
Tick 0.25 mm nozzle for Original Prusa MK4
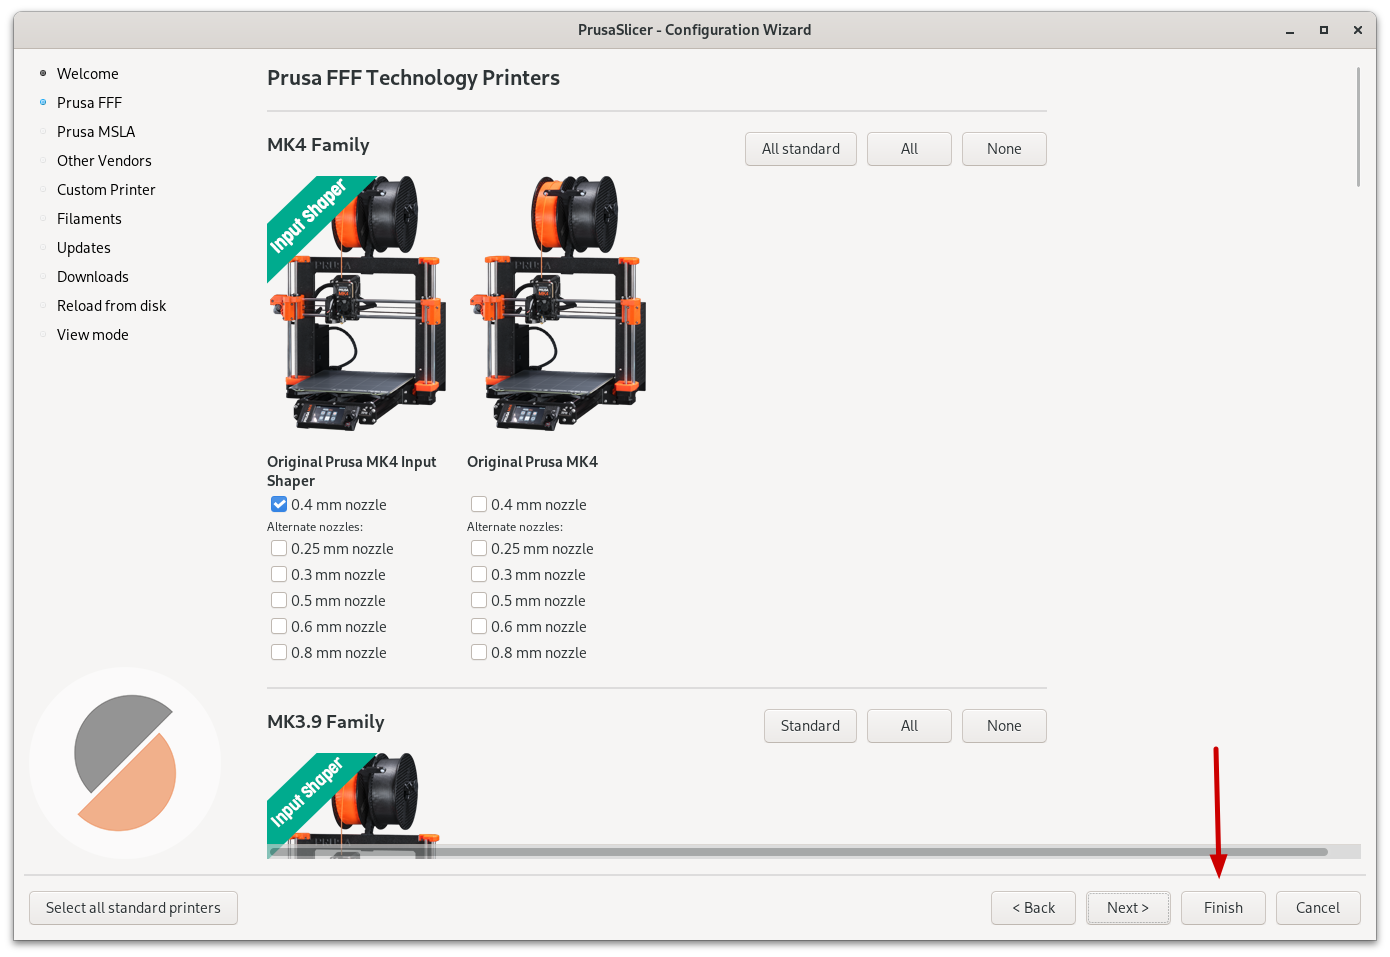(479, 549)
